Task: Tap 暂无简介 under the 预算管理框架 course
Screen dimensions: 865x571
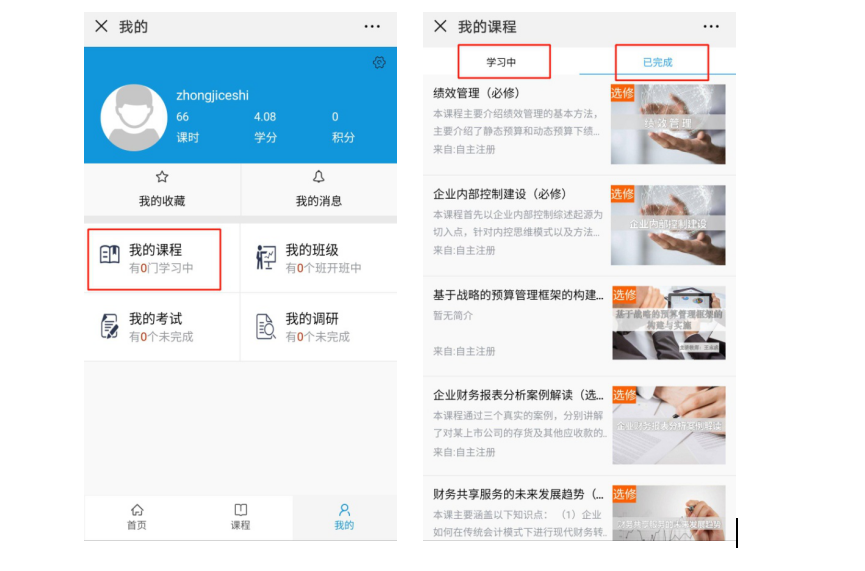Action: (x=453, y=316)
